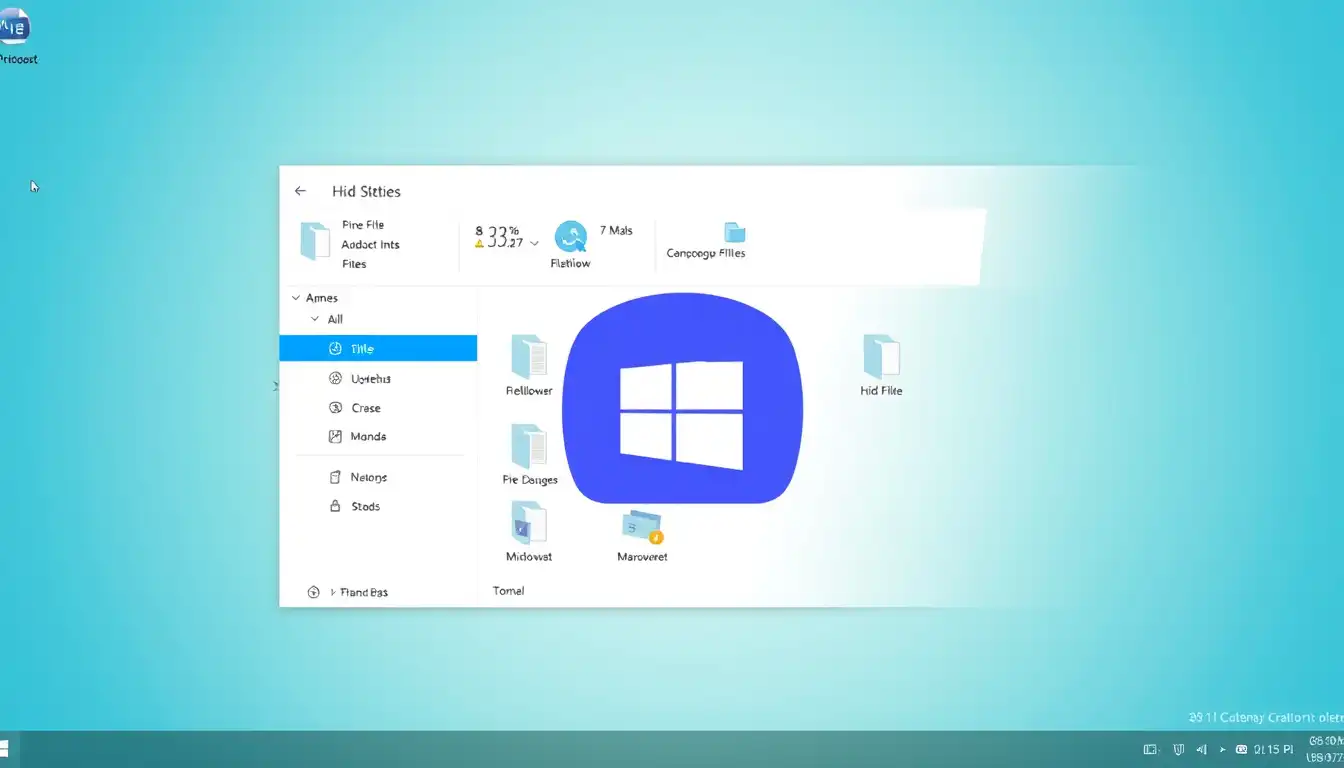Click the clipboard icon beside Netons
Viewport: 1344px width, 768px height.
[335, 478]
